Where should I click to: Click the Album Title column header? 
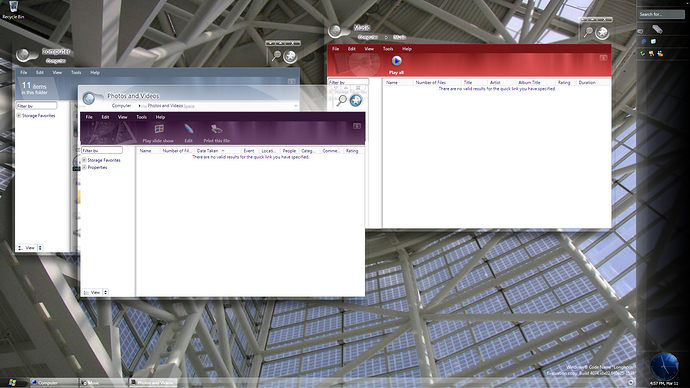tap(529, 82)
